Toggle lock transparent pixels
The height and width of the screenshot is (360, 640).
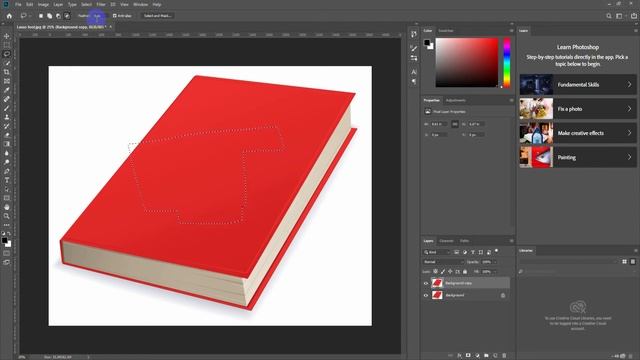click(x=436, y=271)
